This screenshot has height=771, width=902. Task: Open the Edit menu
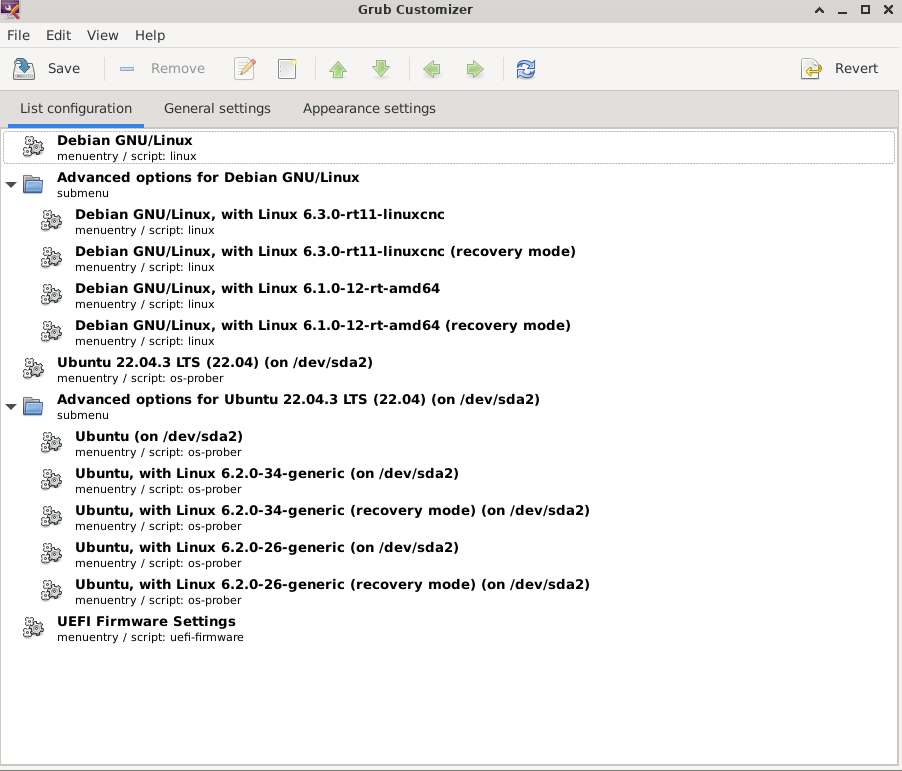click(x=58, y=35)
